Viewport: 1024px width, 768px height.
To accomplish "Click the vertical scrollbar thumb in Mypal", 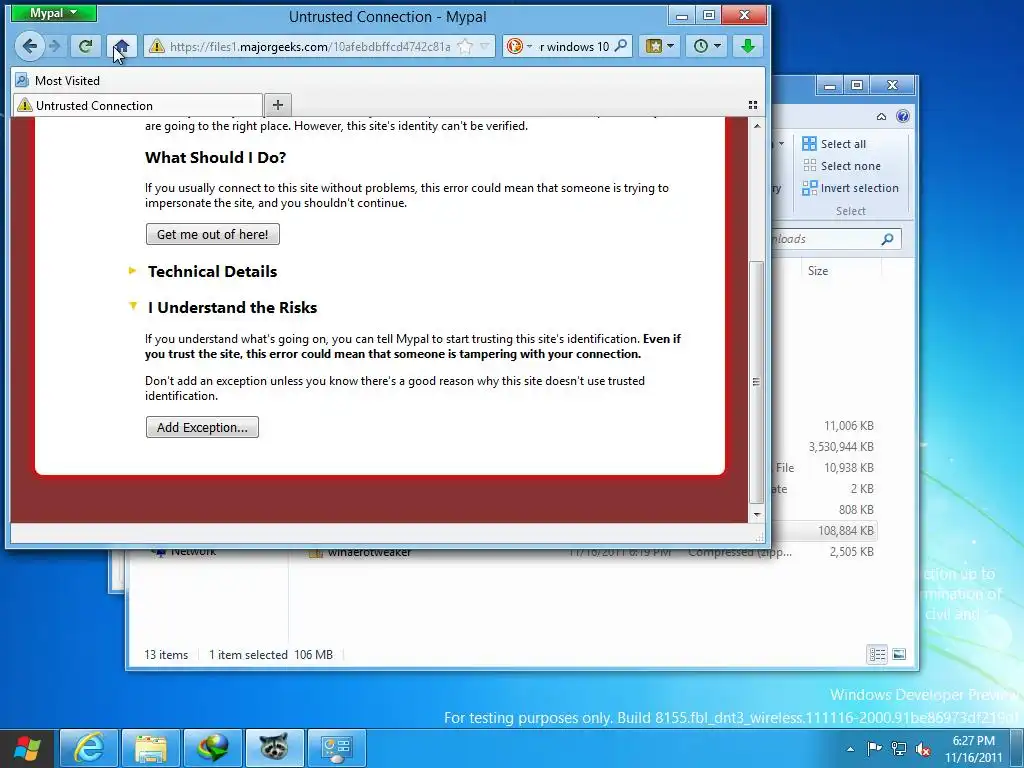I will pyautogui.click(x=756, y=382).
